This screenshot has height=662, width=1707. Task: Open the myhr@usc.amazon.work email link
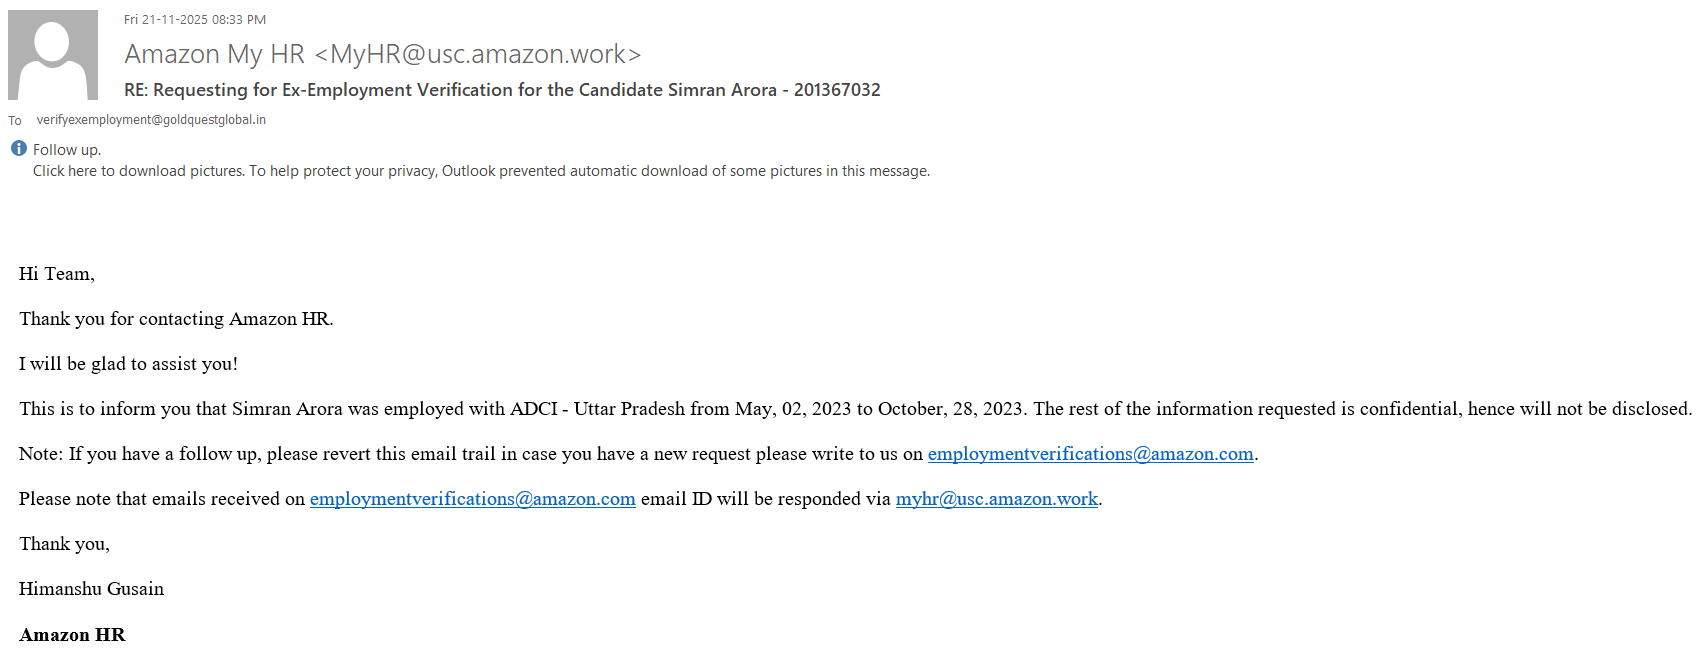(x=996, y=499)
